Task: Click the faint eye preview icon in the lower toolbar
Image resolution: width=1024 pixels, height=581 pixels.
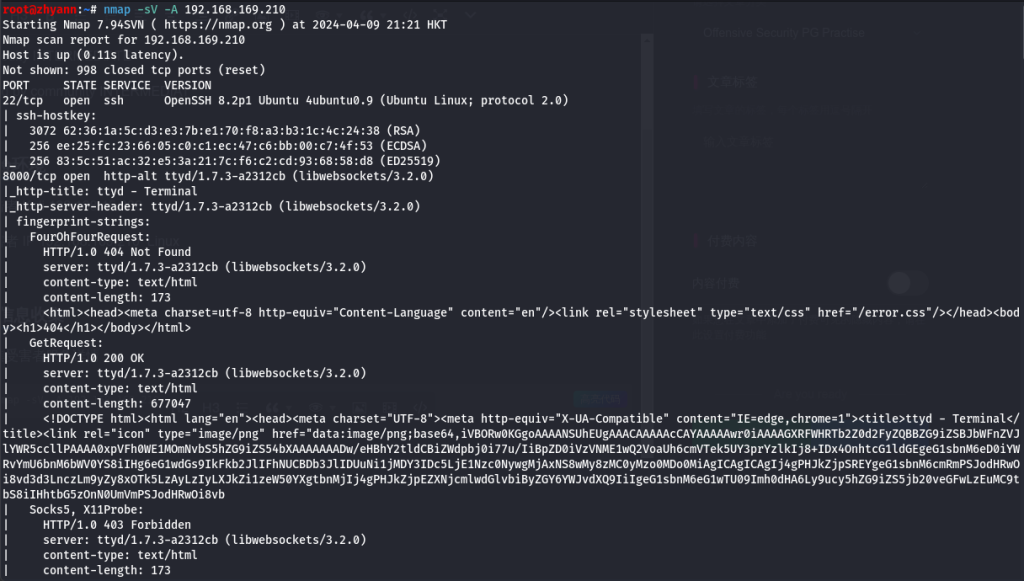Action: tap(315, 408)
